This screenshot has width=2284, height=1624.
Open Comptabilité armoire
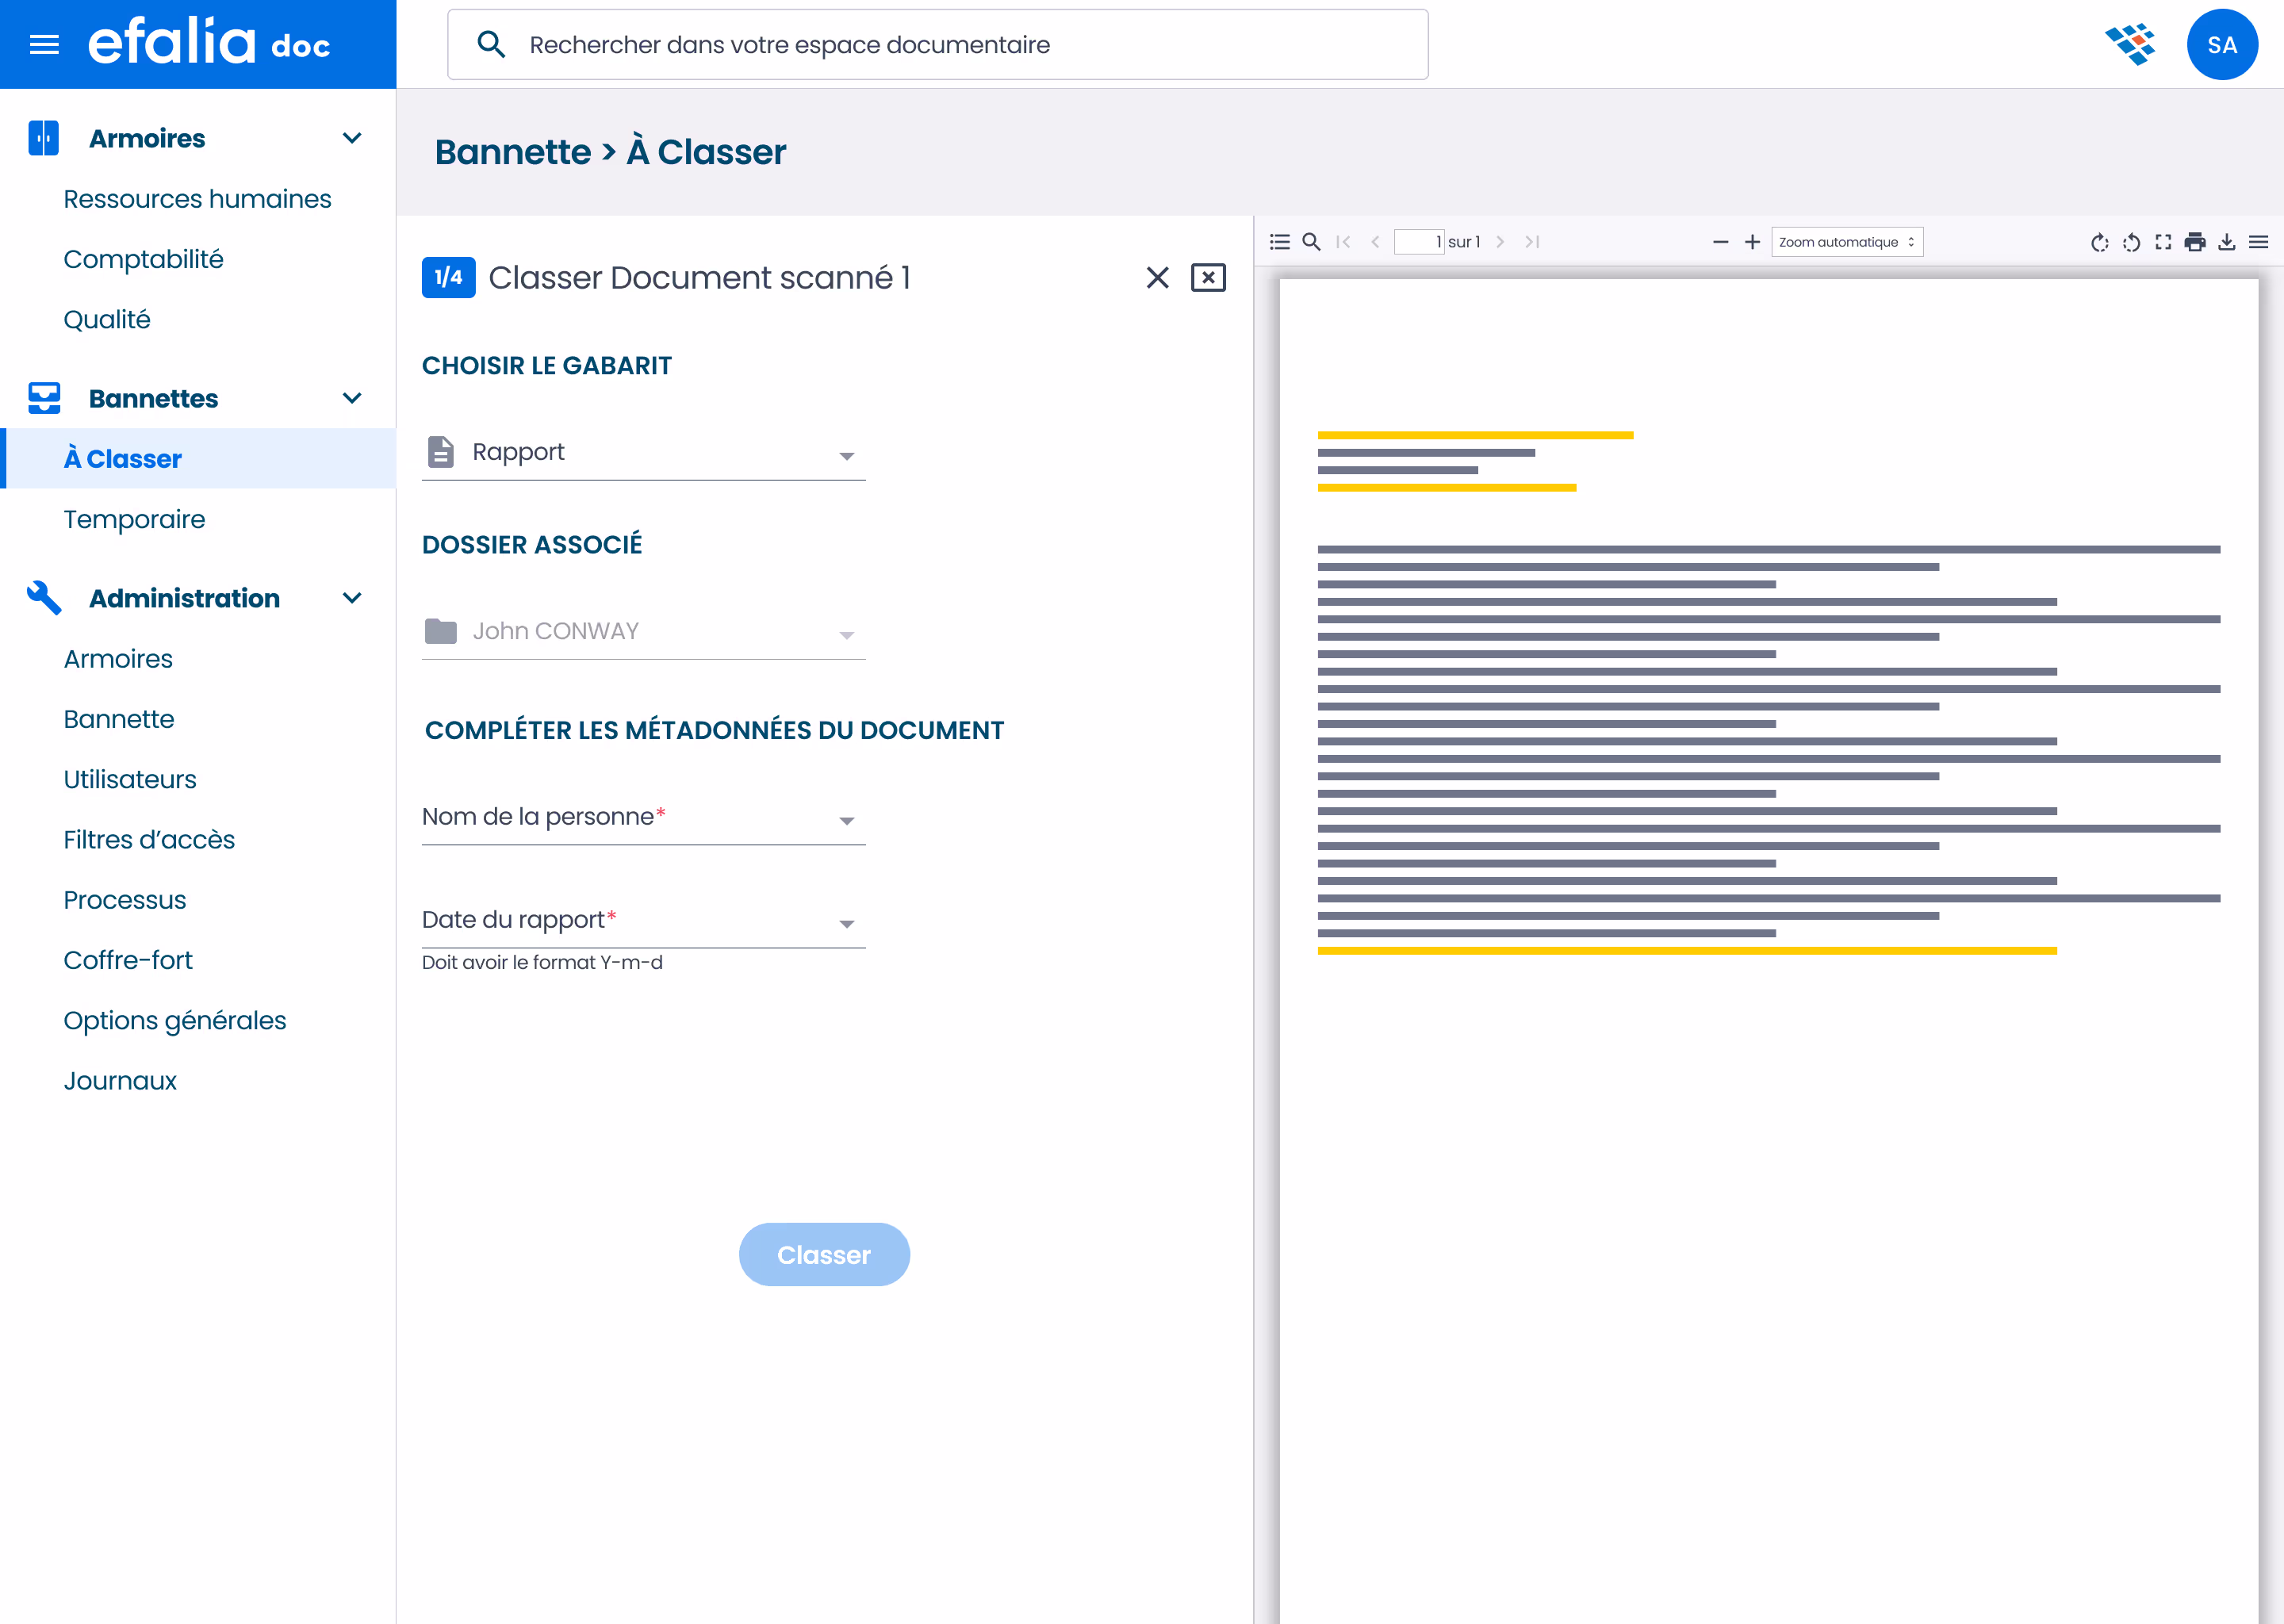(143, 259)
